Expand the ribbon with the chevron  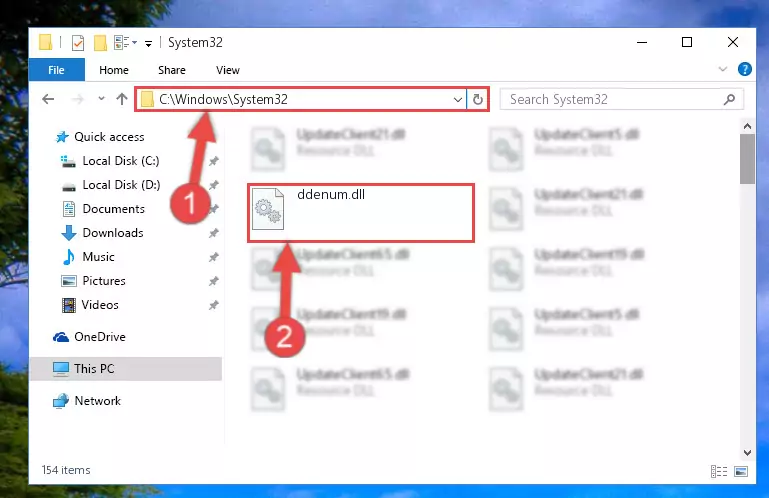click(x=722, y=69)
